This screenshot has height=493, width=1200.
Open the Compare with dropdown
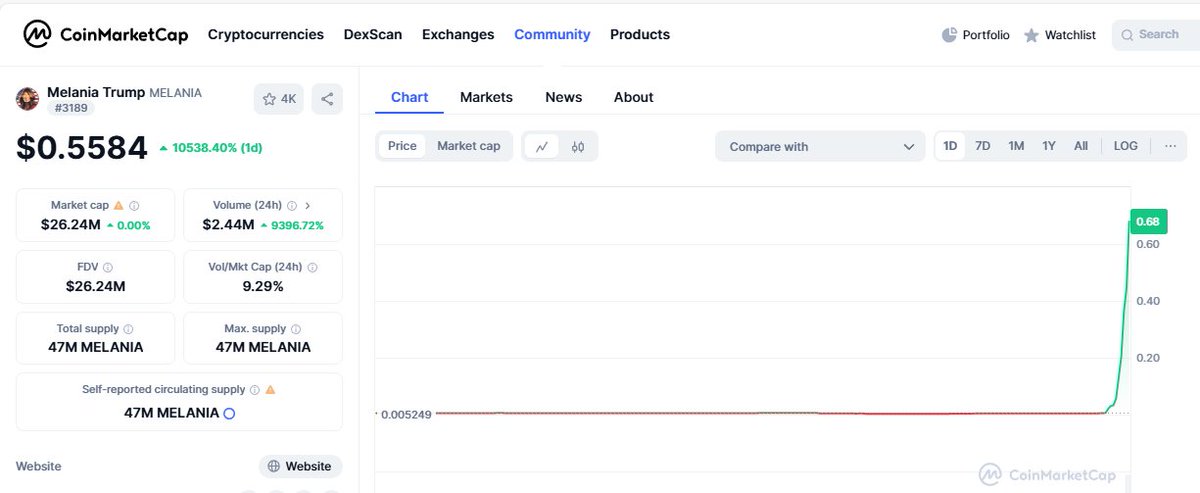[x=820, y=146]
